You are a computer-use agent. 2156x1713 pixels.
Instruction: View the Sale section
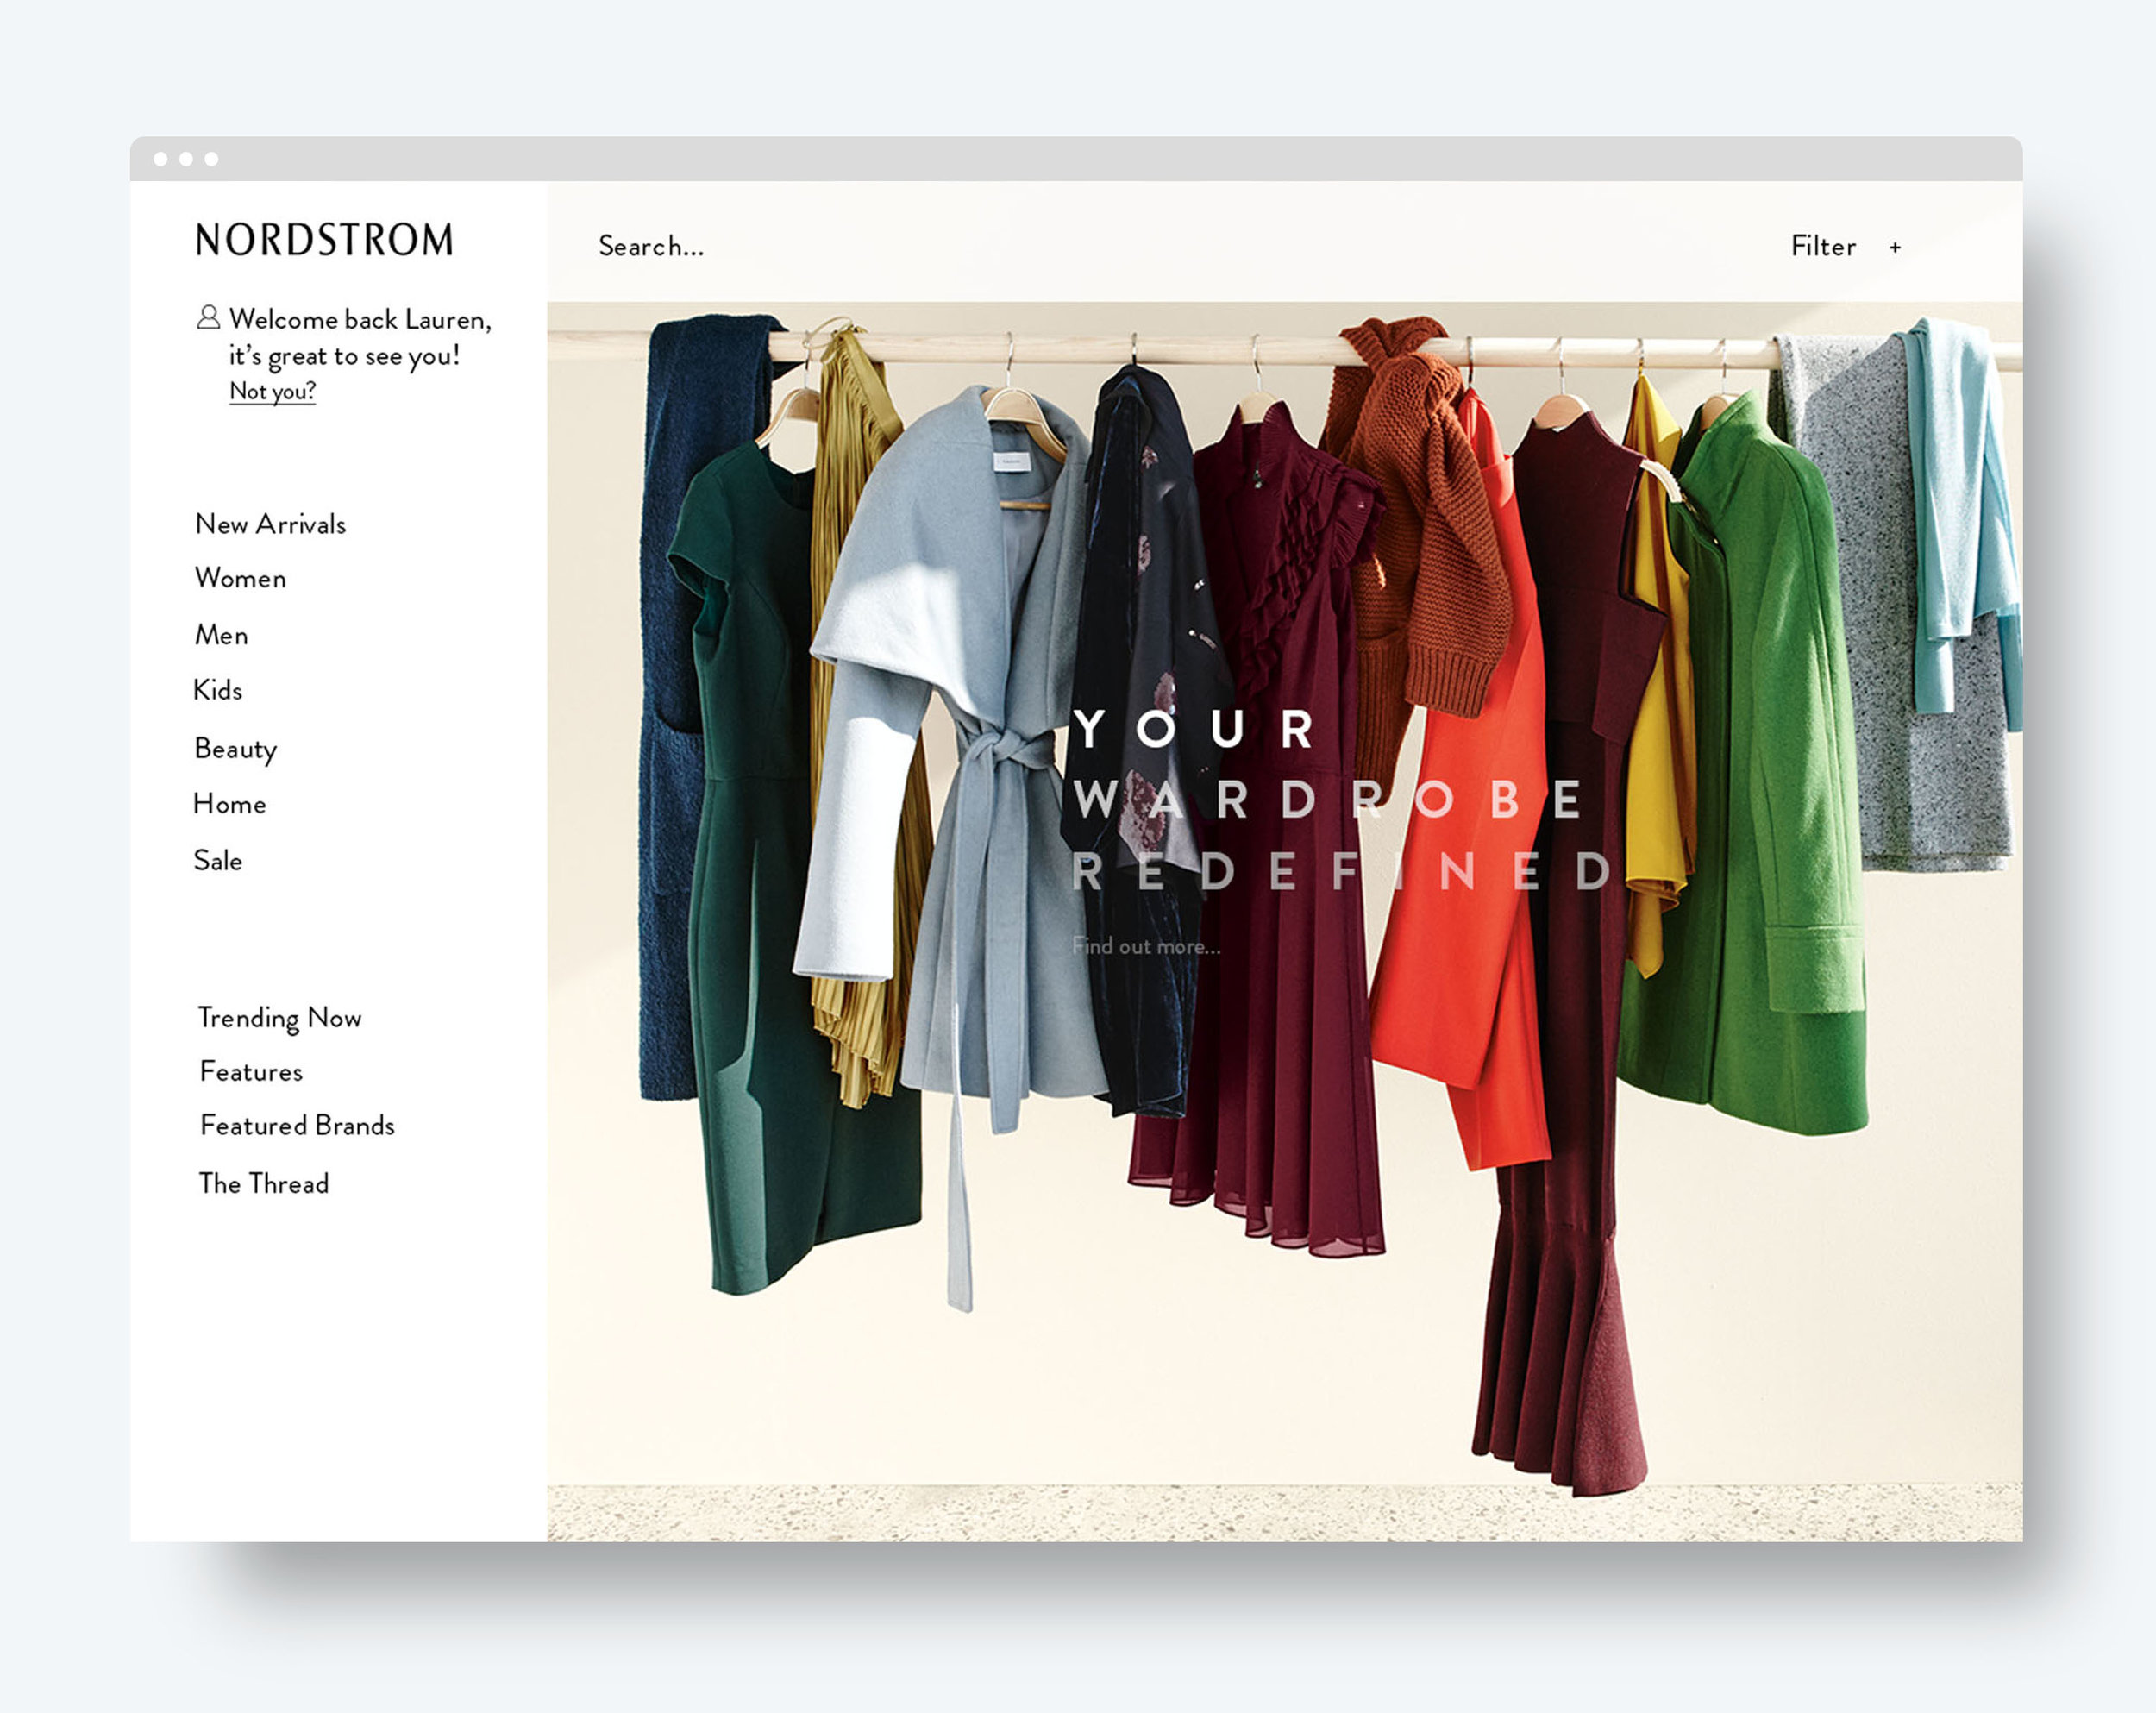tap(217, 861)
